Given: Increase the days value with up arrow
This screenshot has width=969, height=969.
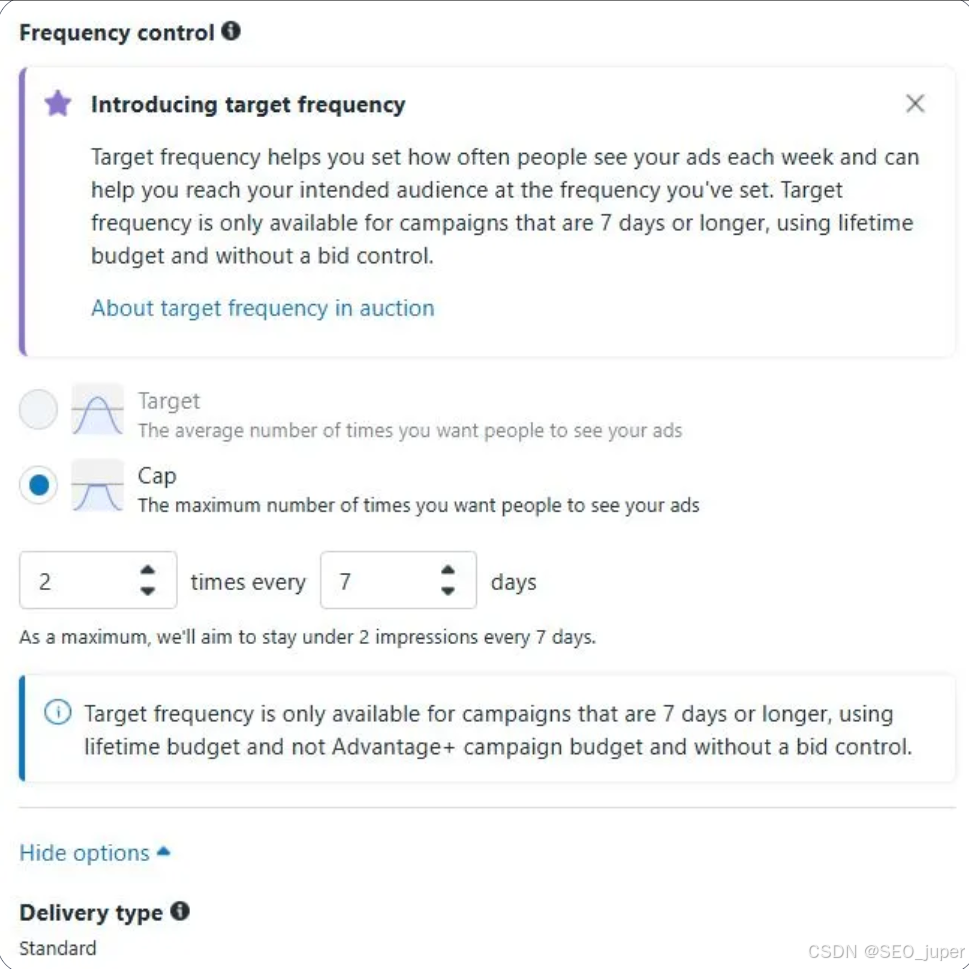Looking at the screenshot, I should tap(448, 571).
